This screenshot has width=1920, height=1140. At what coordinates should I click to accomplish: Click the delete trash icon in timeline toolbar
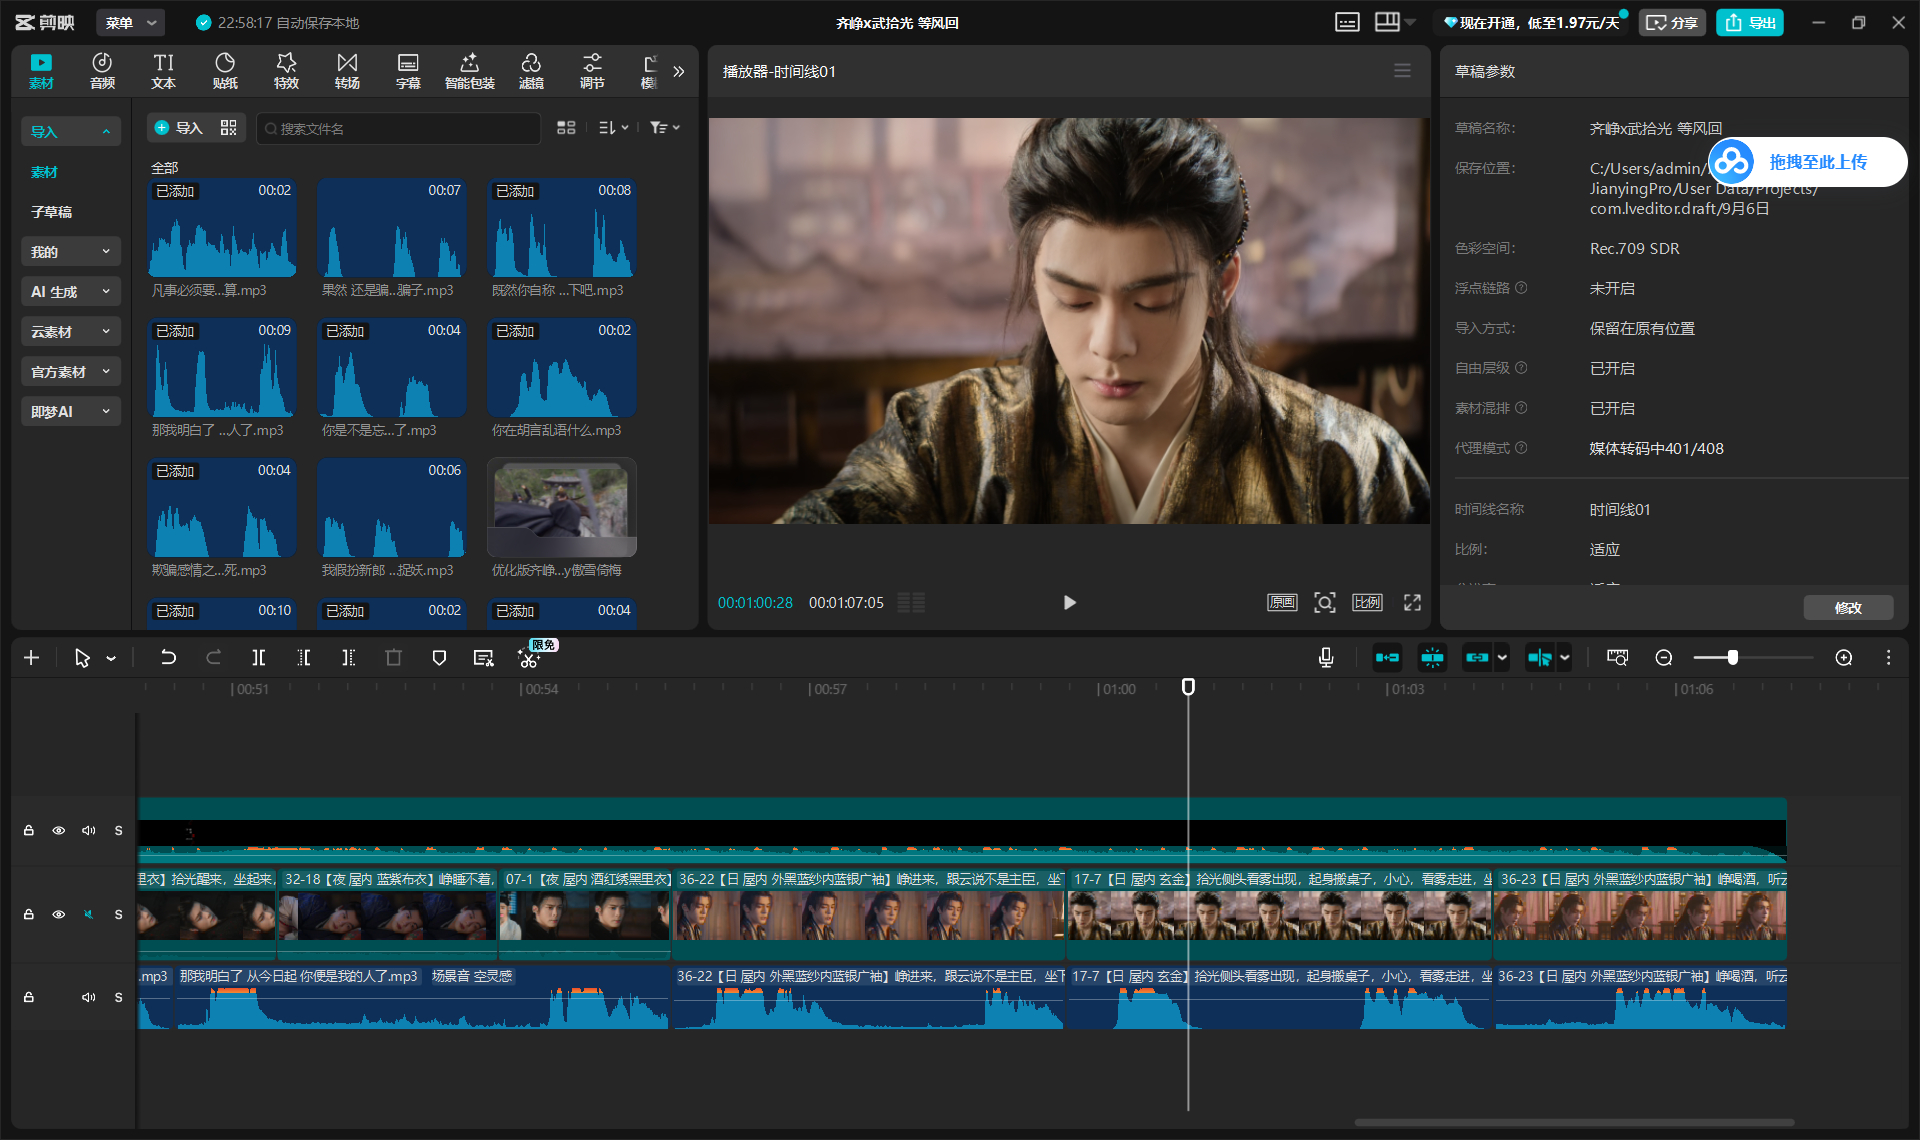point(393,658)
